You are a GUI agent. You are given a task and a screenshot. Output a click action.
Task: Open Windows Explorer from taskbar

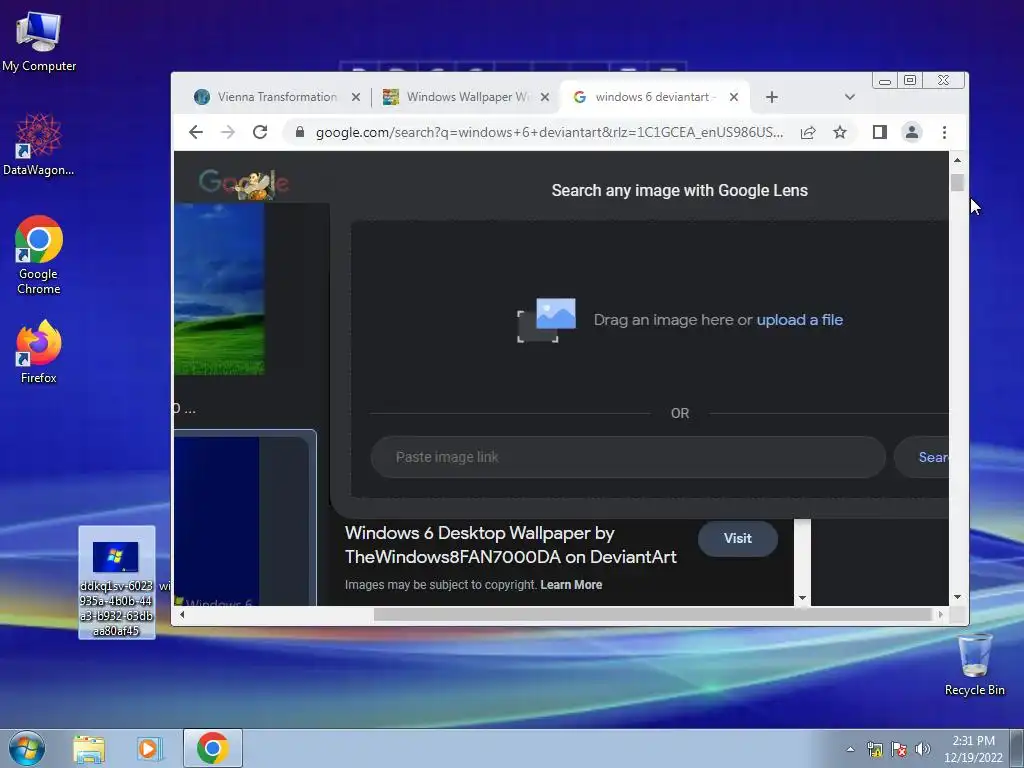pos(89,748)
